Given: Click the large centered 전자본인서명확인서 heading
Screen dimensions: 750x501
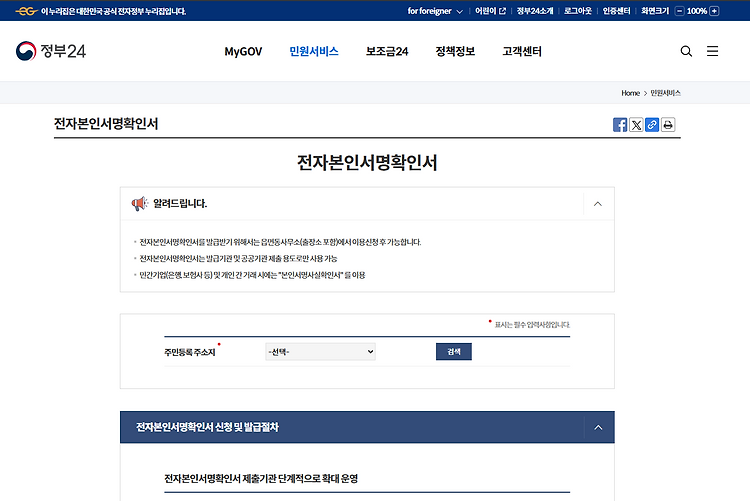Looking at the screenshot, I should pos(367,163).
